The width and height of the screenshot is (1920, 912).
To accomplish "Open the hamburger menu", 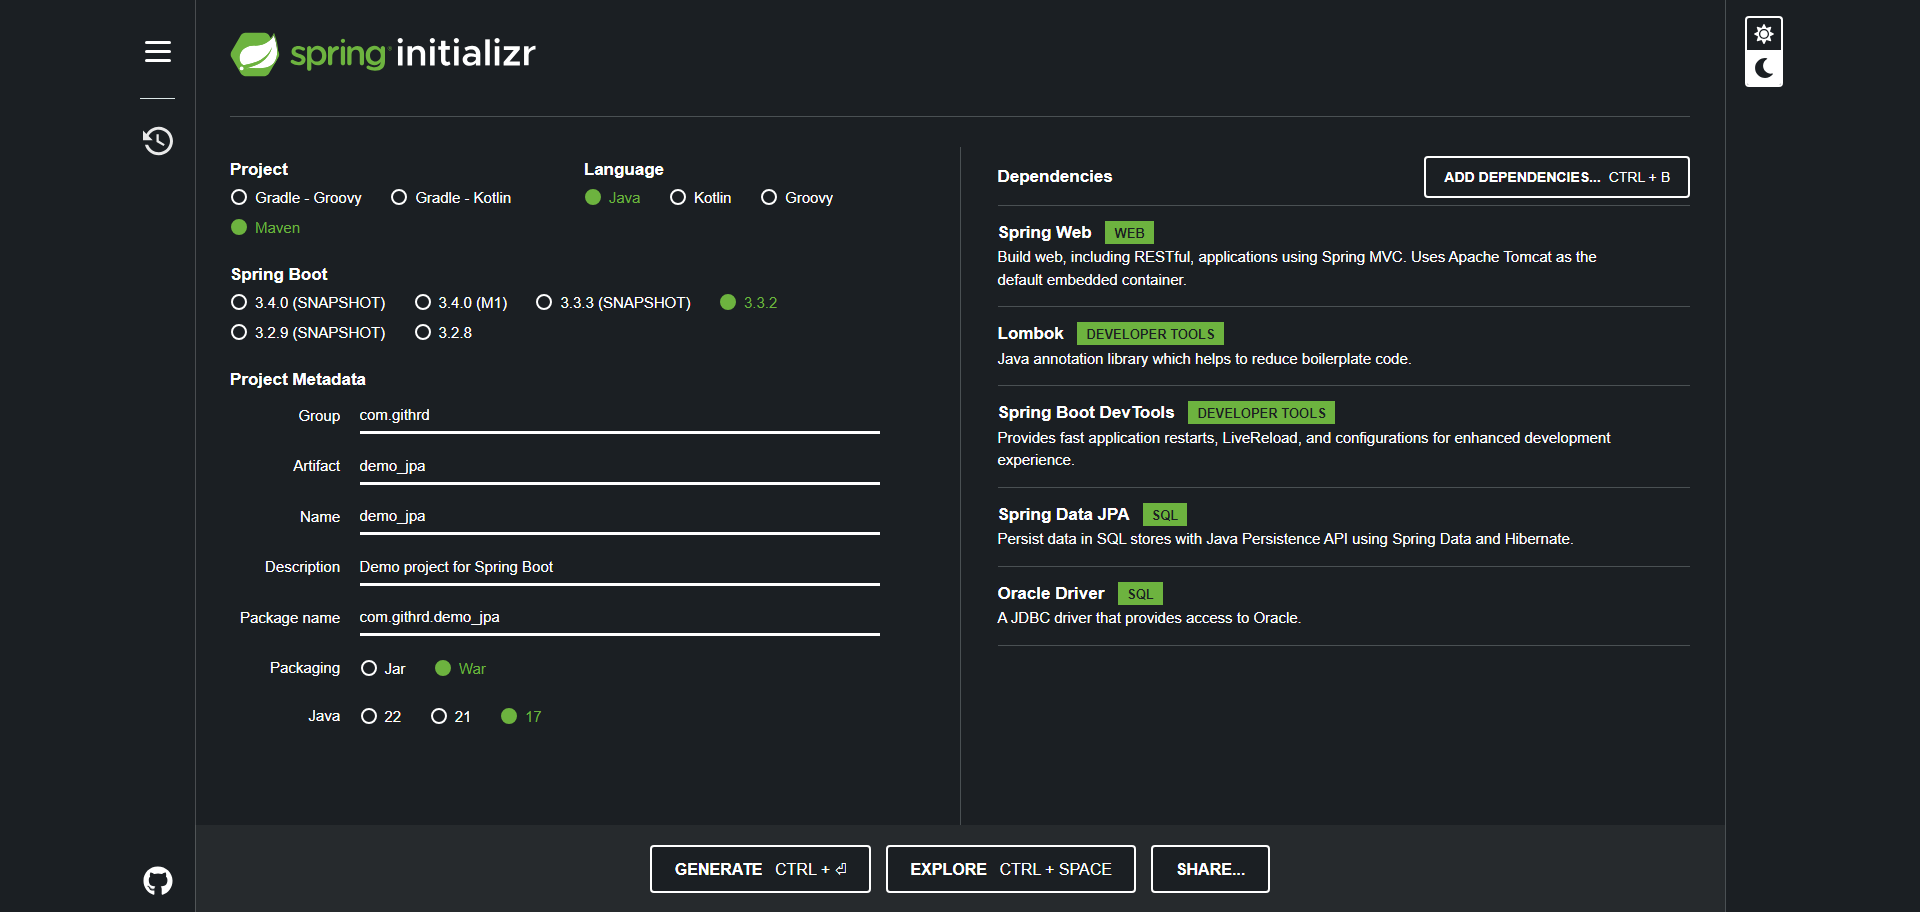I will tap(158, 51).
